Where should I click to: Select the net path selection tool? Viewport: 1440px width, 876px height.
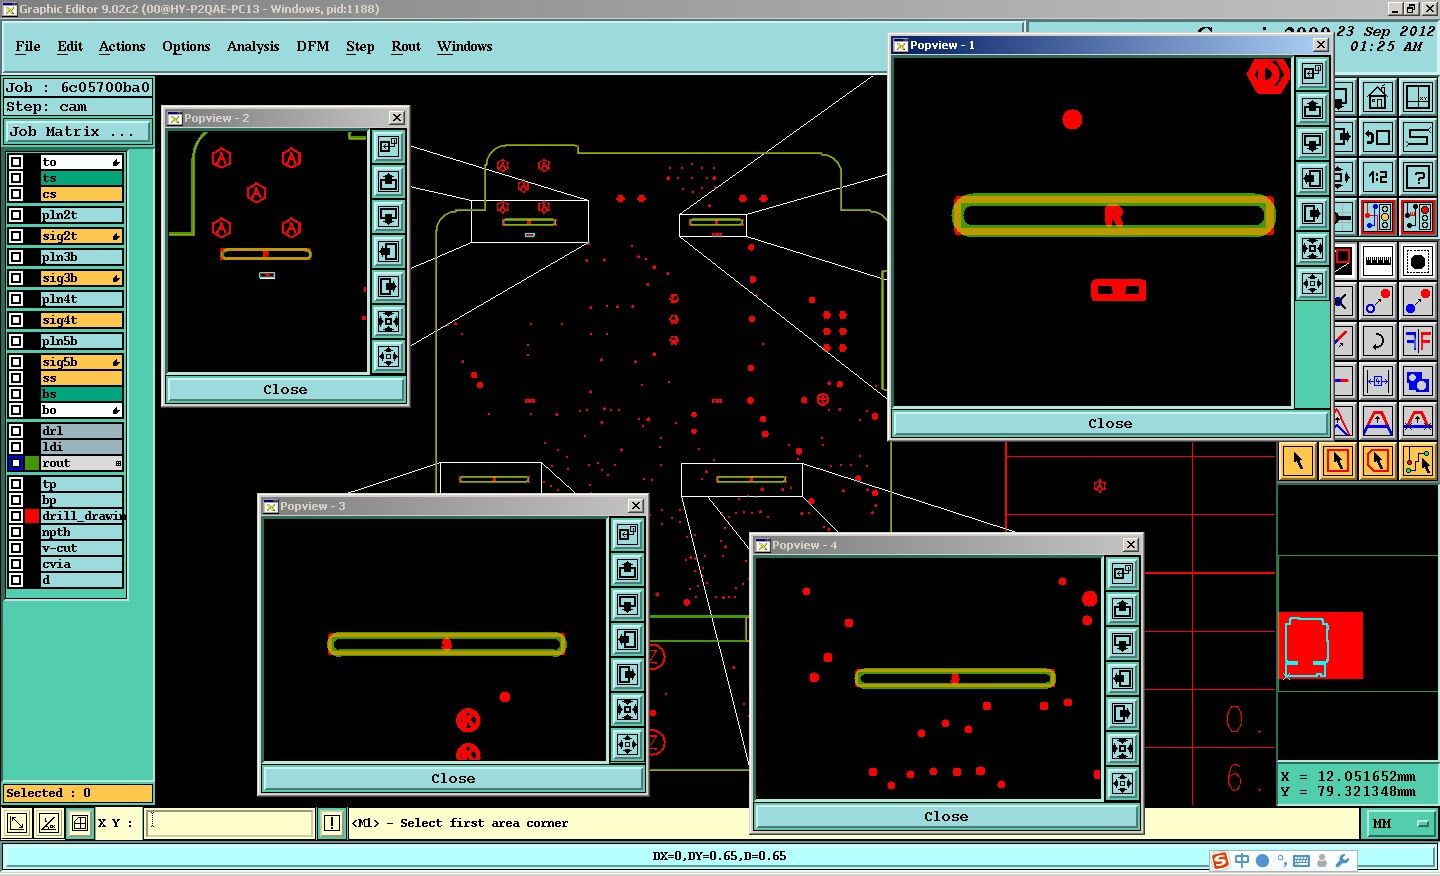pyautogui.click(x=1418, y=461)
